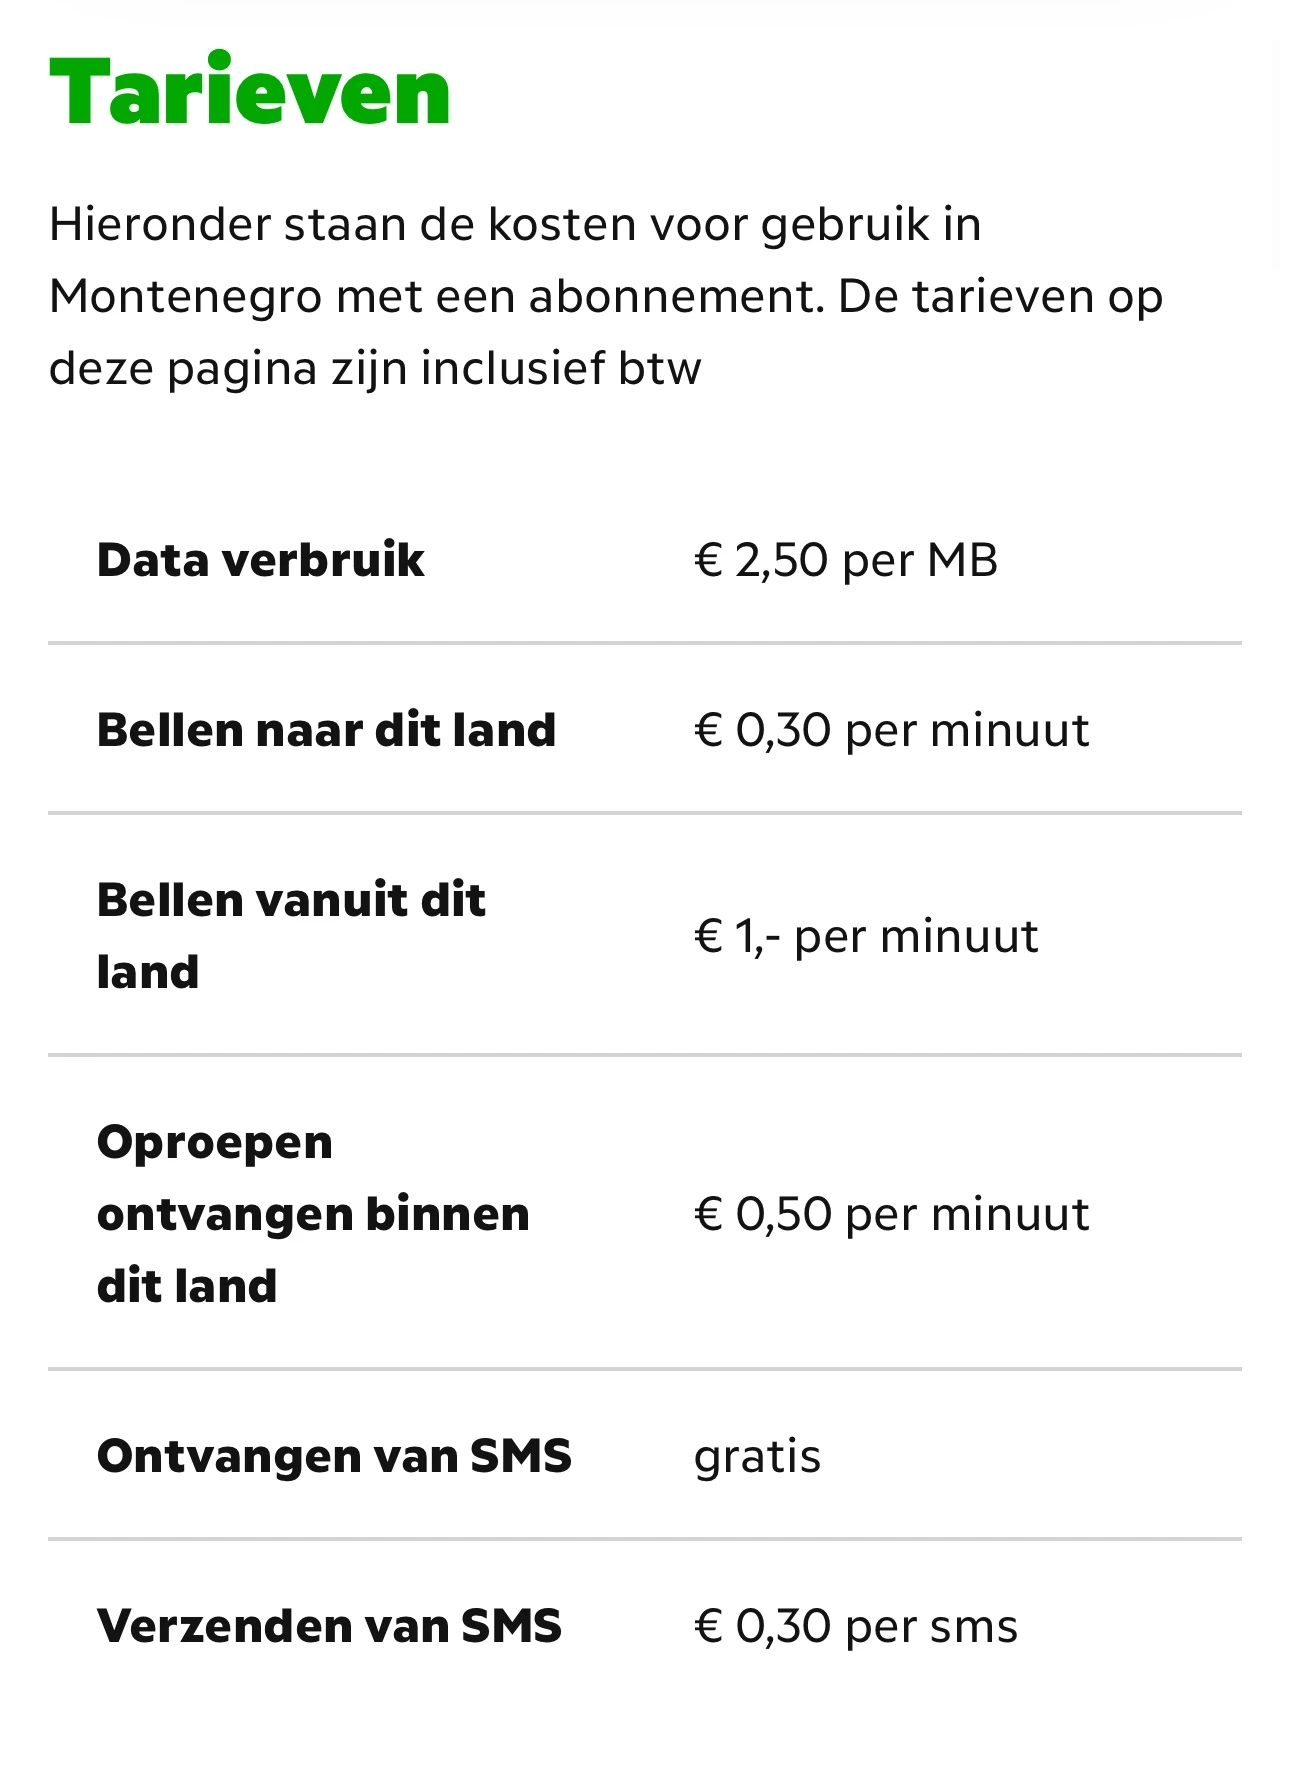Select Bellen naar dit land label
Image resolution: width=1290 pixels, height=1776 pixels.
[326, 730]
